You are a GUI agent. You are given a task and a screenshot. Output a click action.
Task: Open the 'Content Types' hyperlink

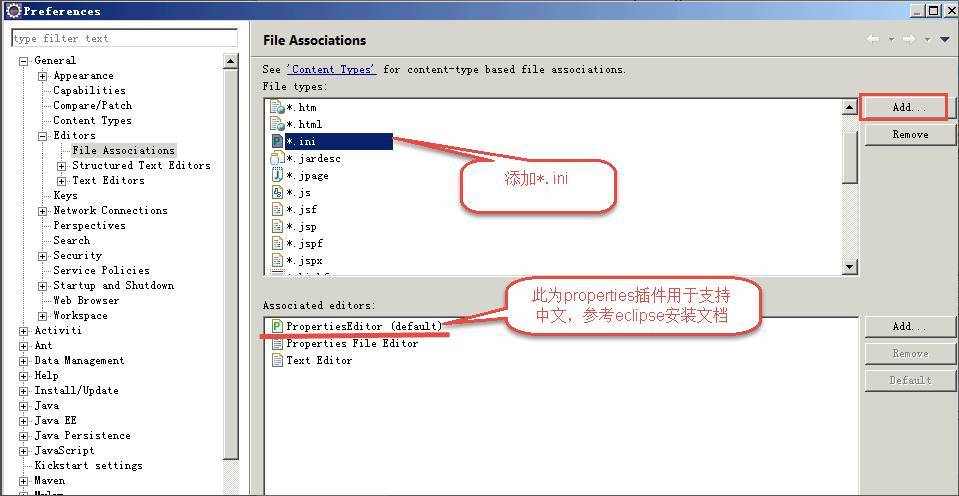331,70
